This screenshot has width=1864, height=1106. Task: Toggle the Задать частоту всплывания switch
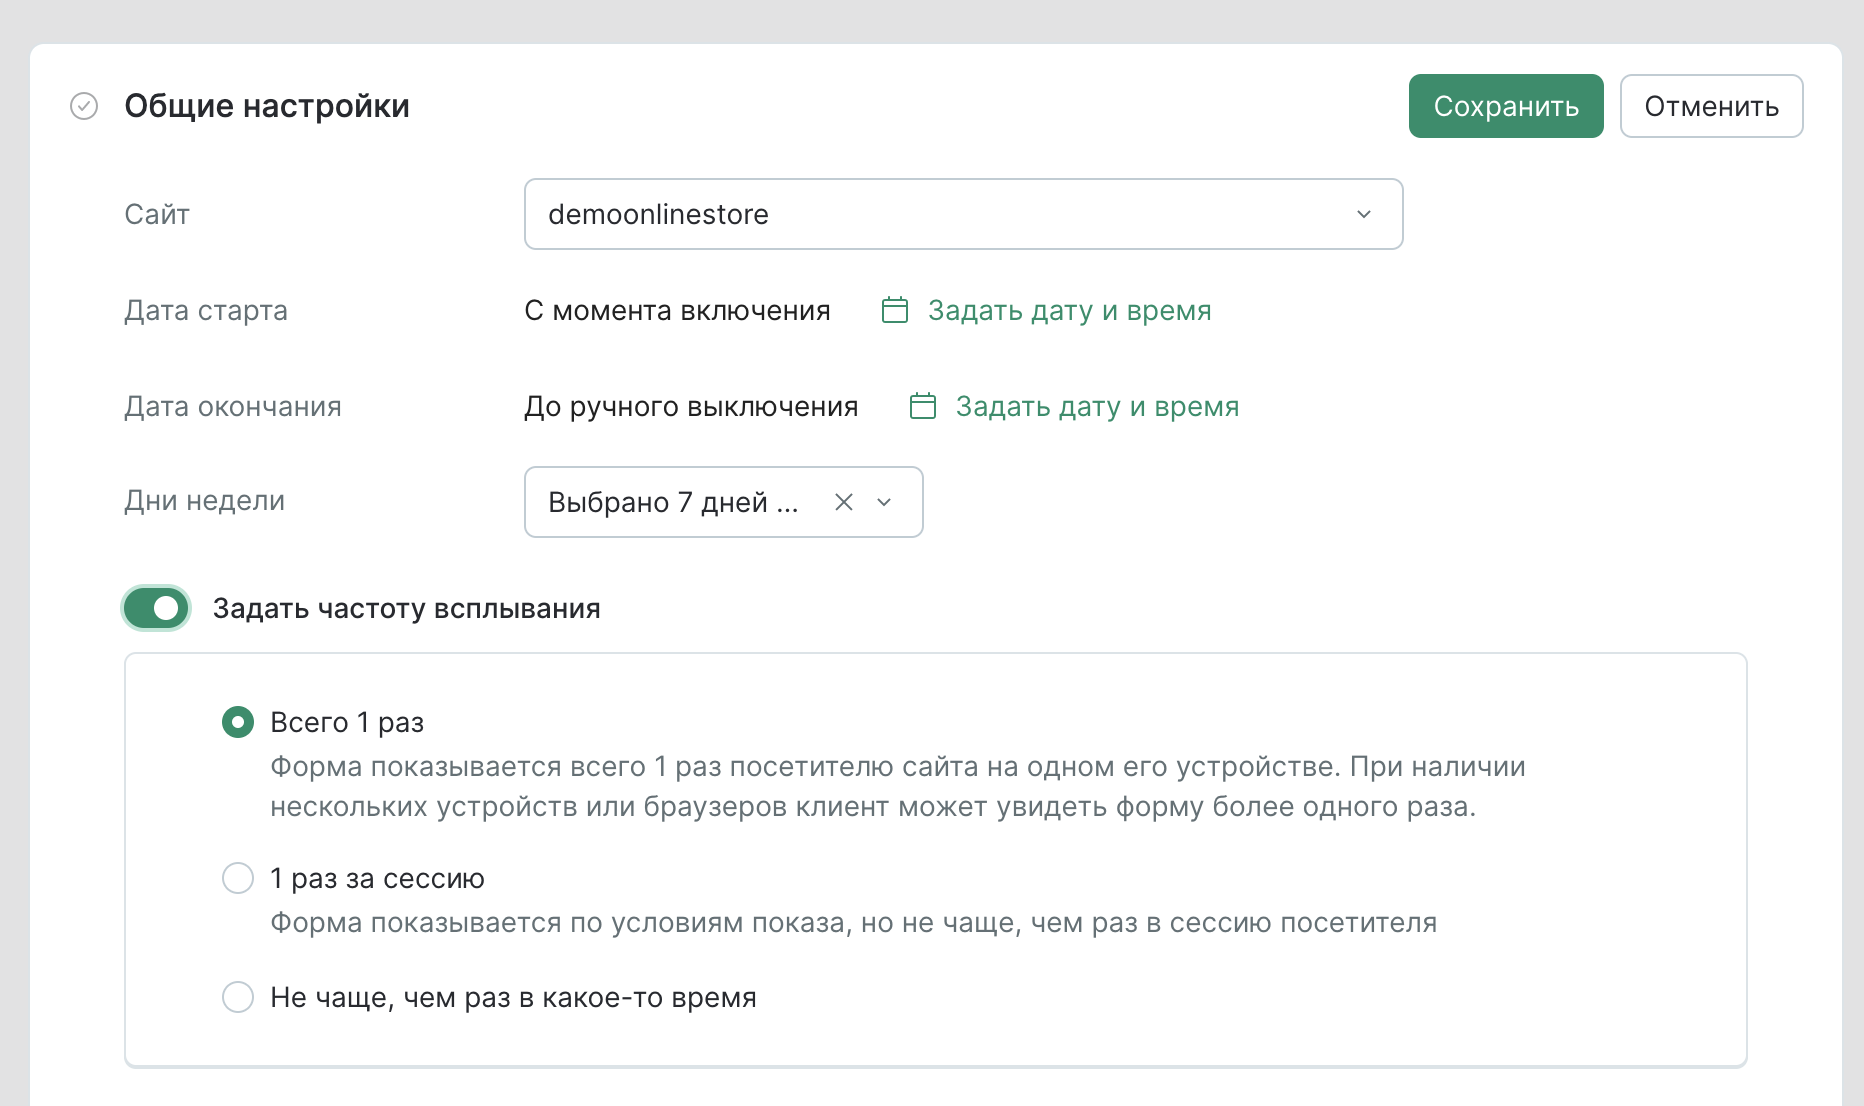[x=156, y=608]
